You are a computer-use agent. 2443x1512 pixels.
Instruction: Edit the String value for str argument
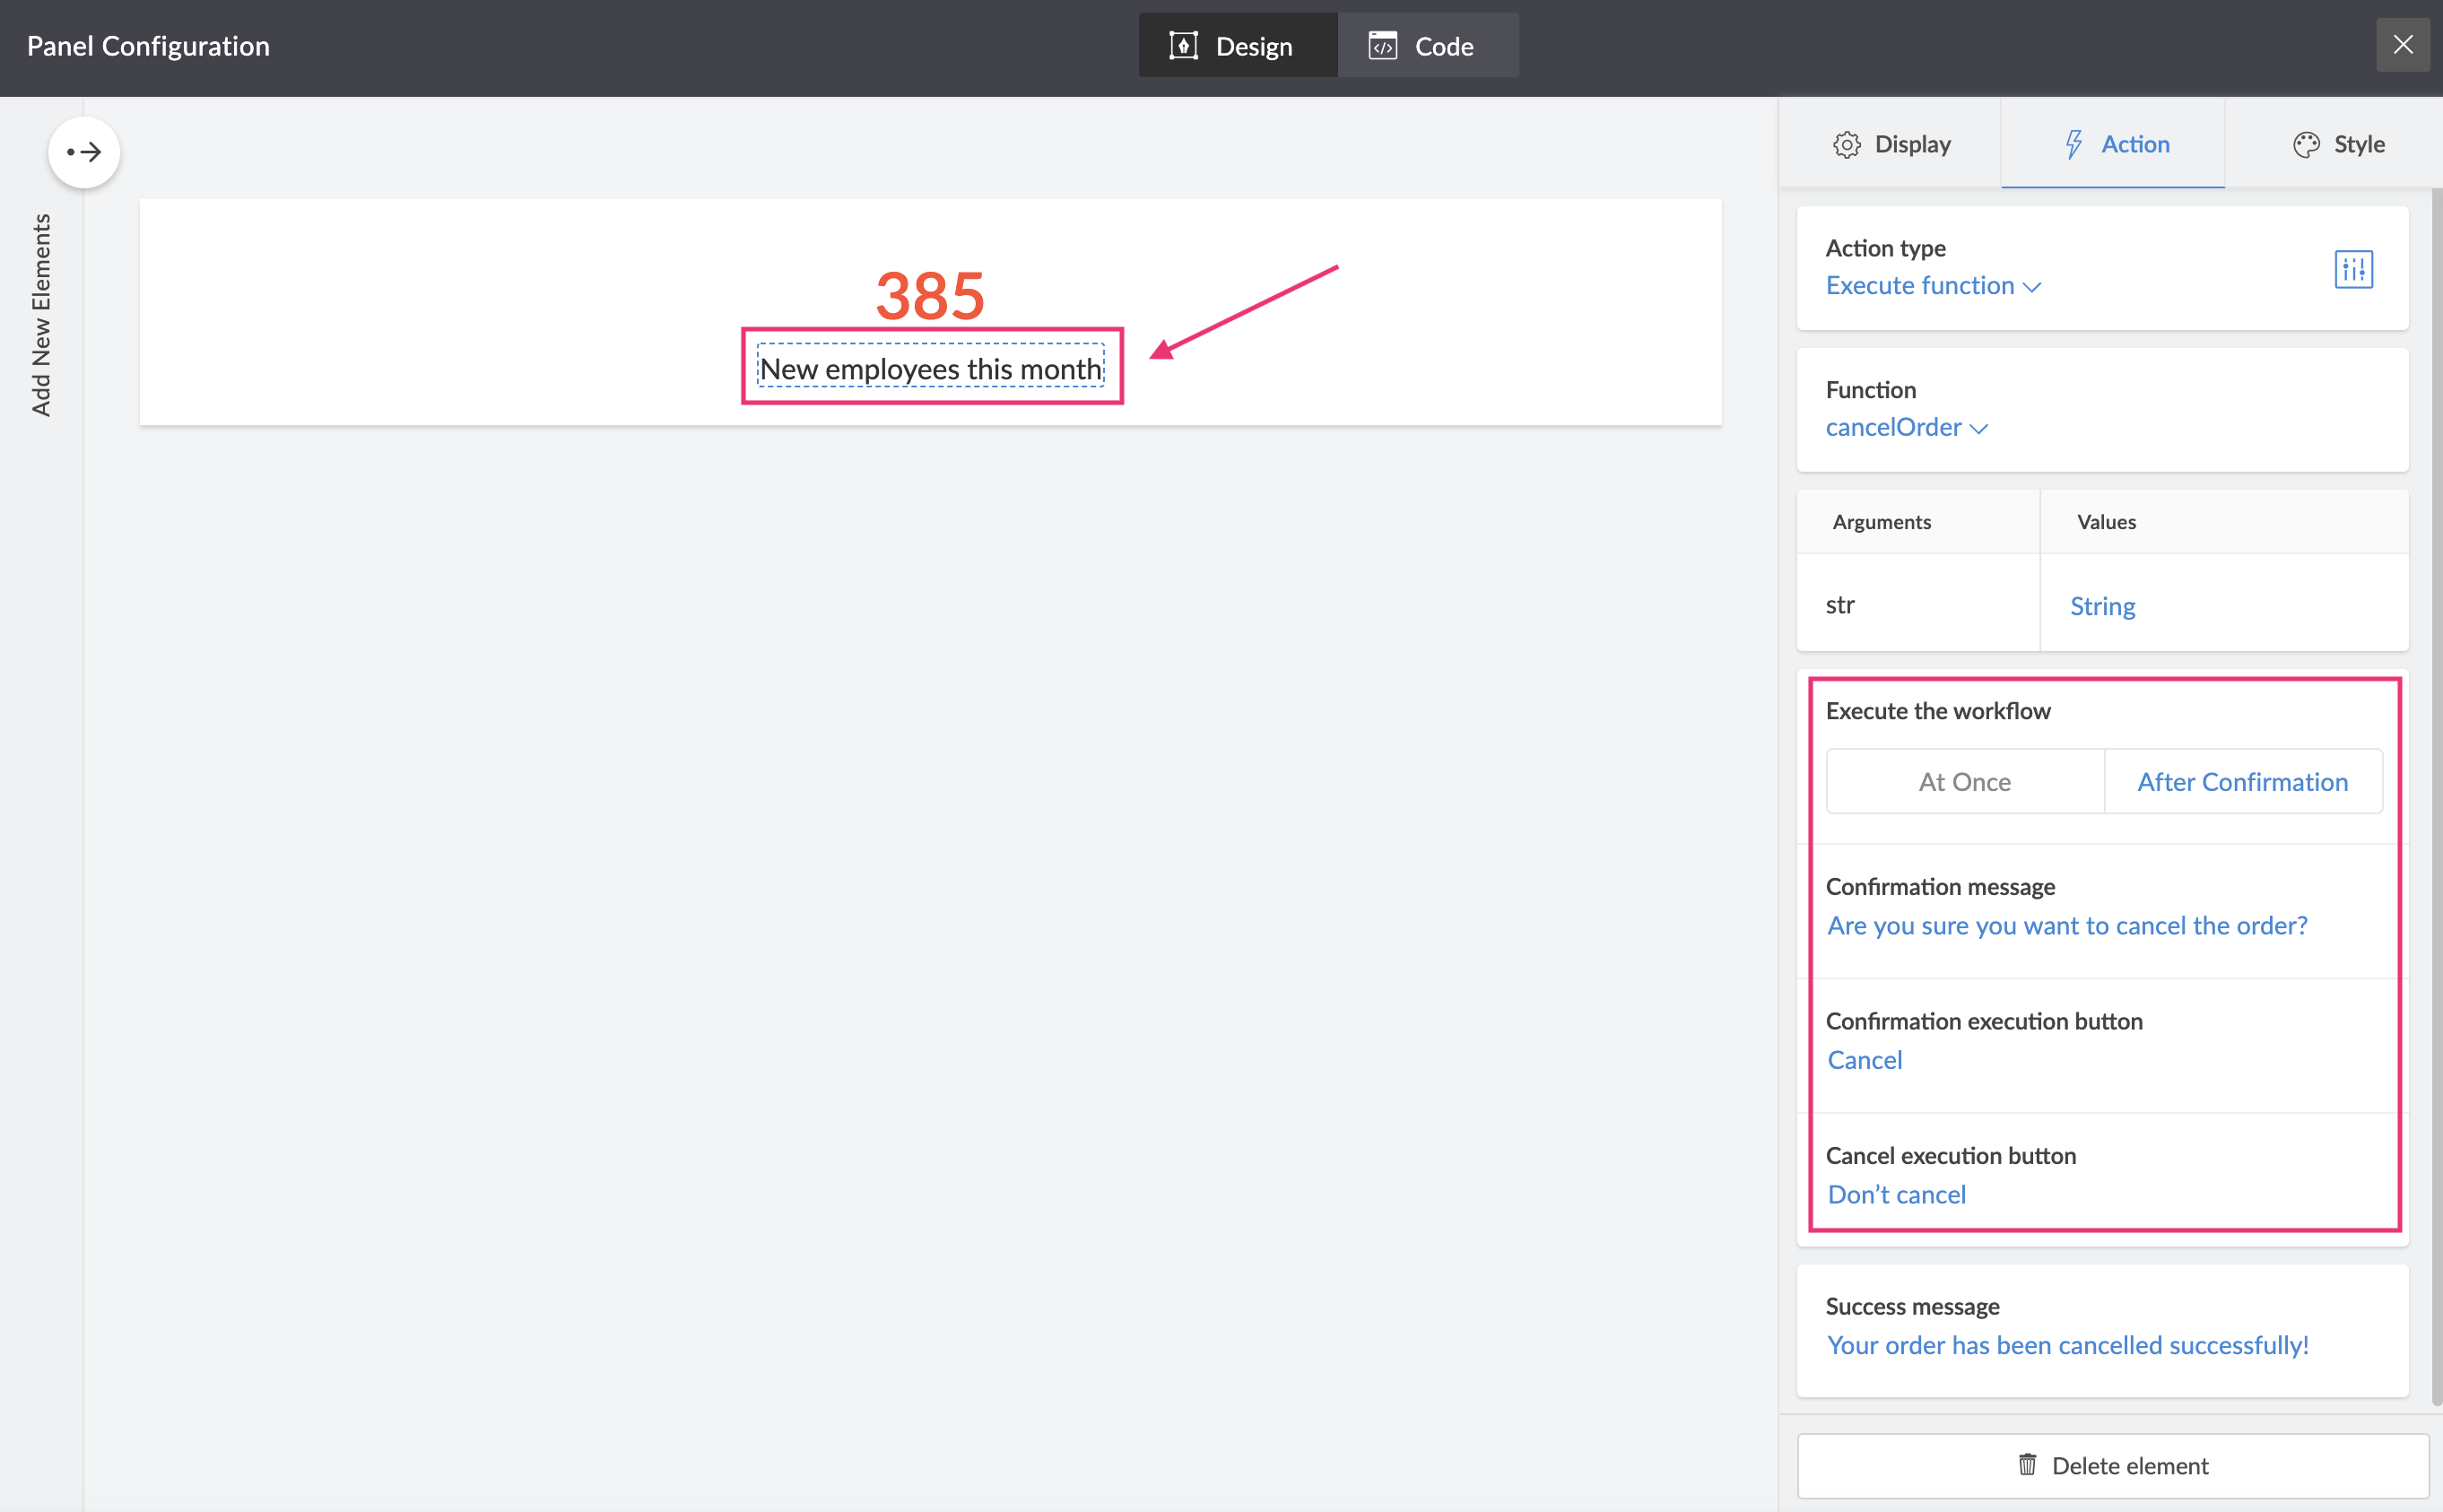click(x=2102, y=606)
